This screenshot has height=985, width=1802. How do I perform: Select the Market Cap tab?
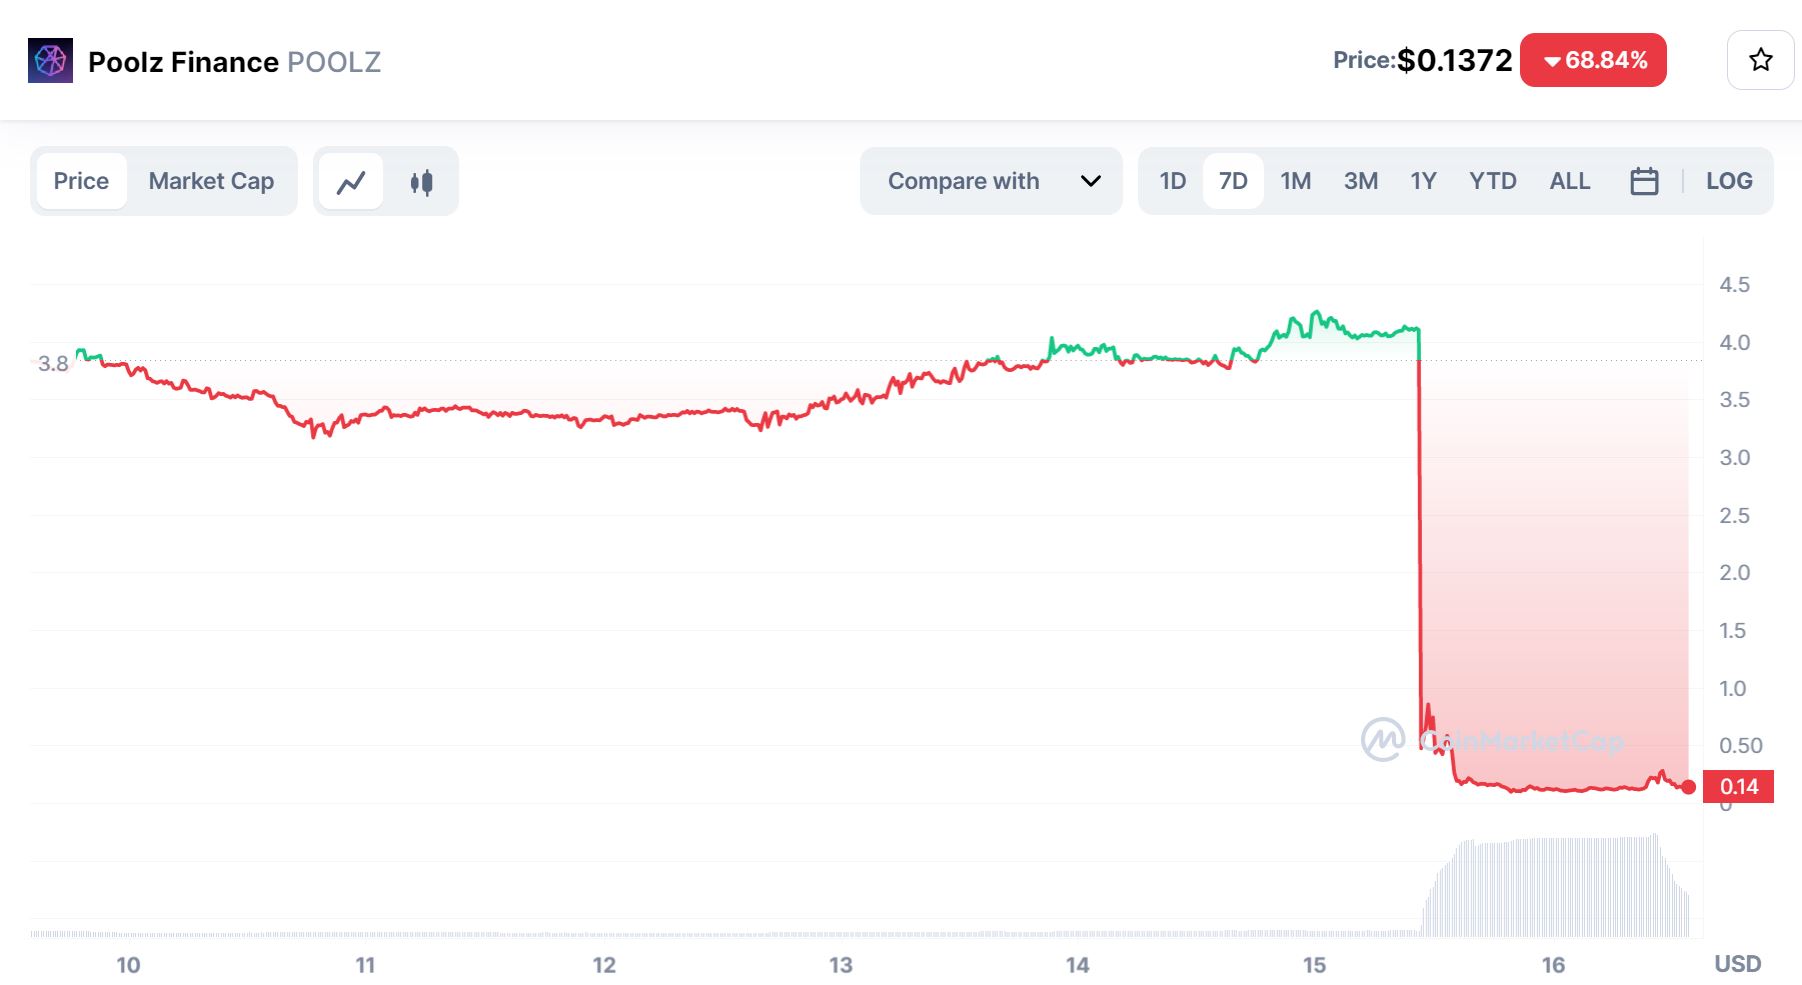(211, 181)
